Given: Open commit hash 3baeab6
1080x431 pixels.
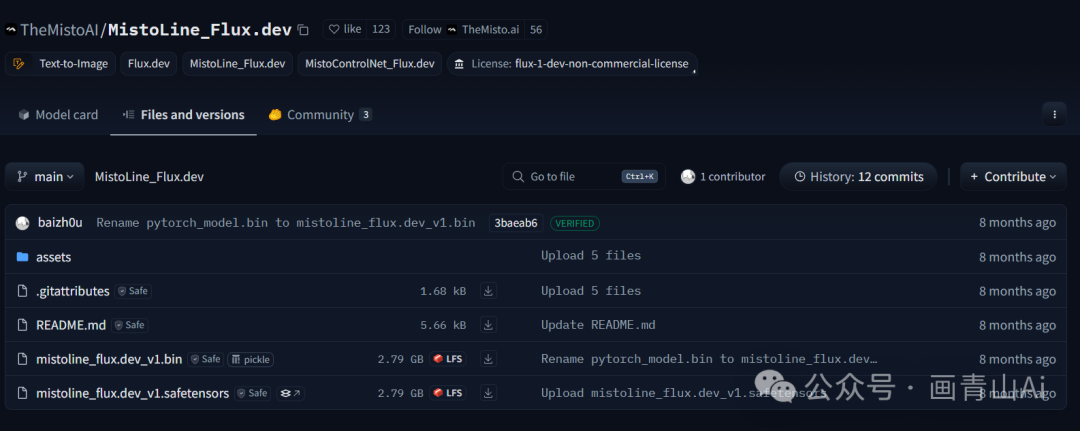Looking at the screenshot, I should (x=516, y=223).
